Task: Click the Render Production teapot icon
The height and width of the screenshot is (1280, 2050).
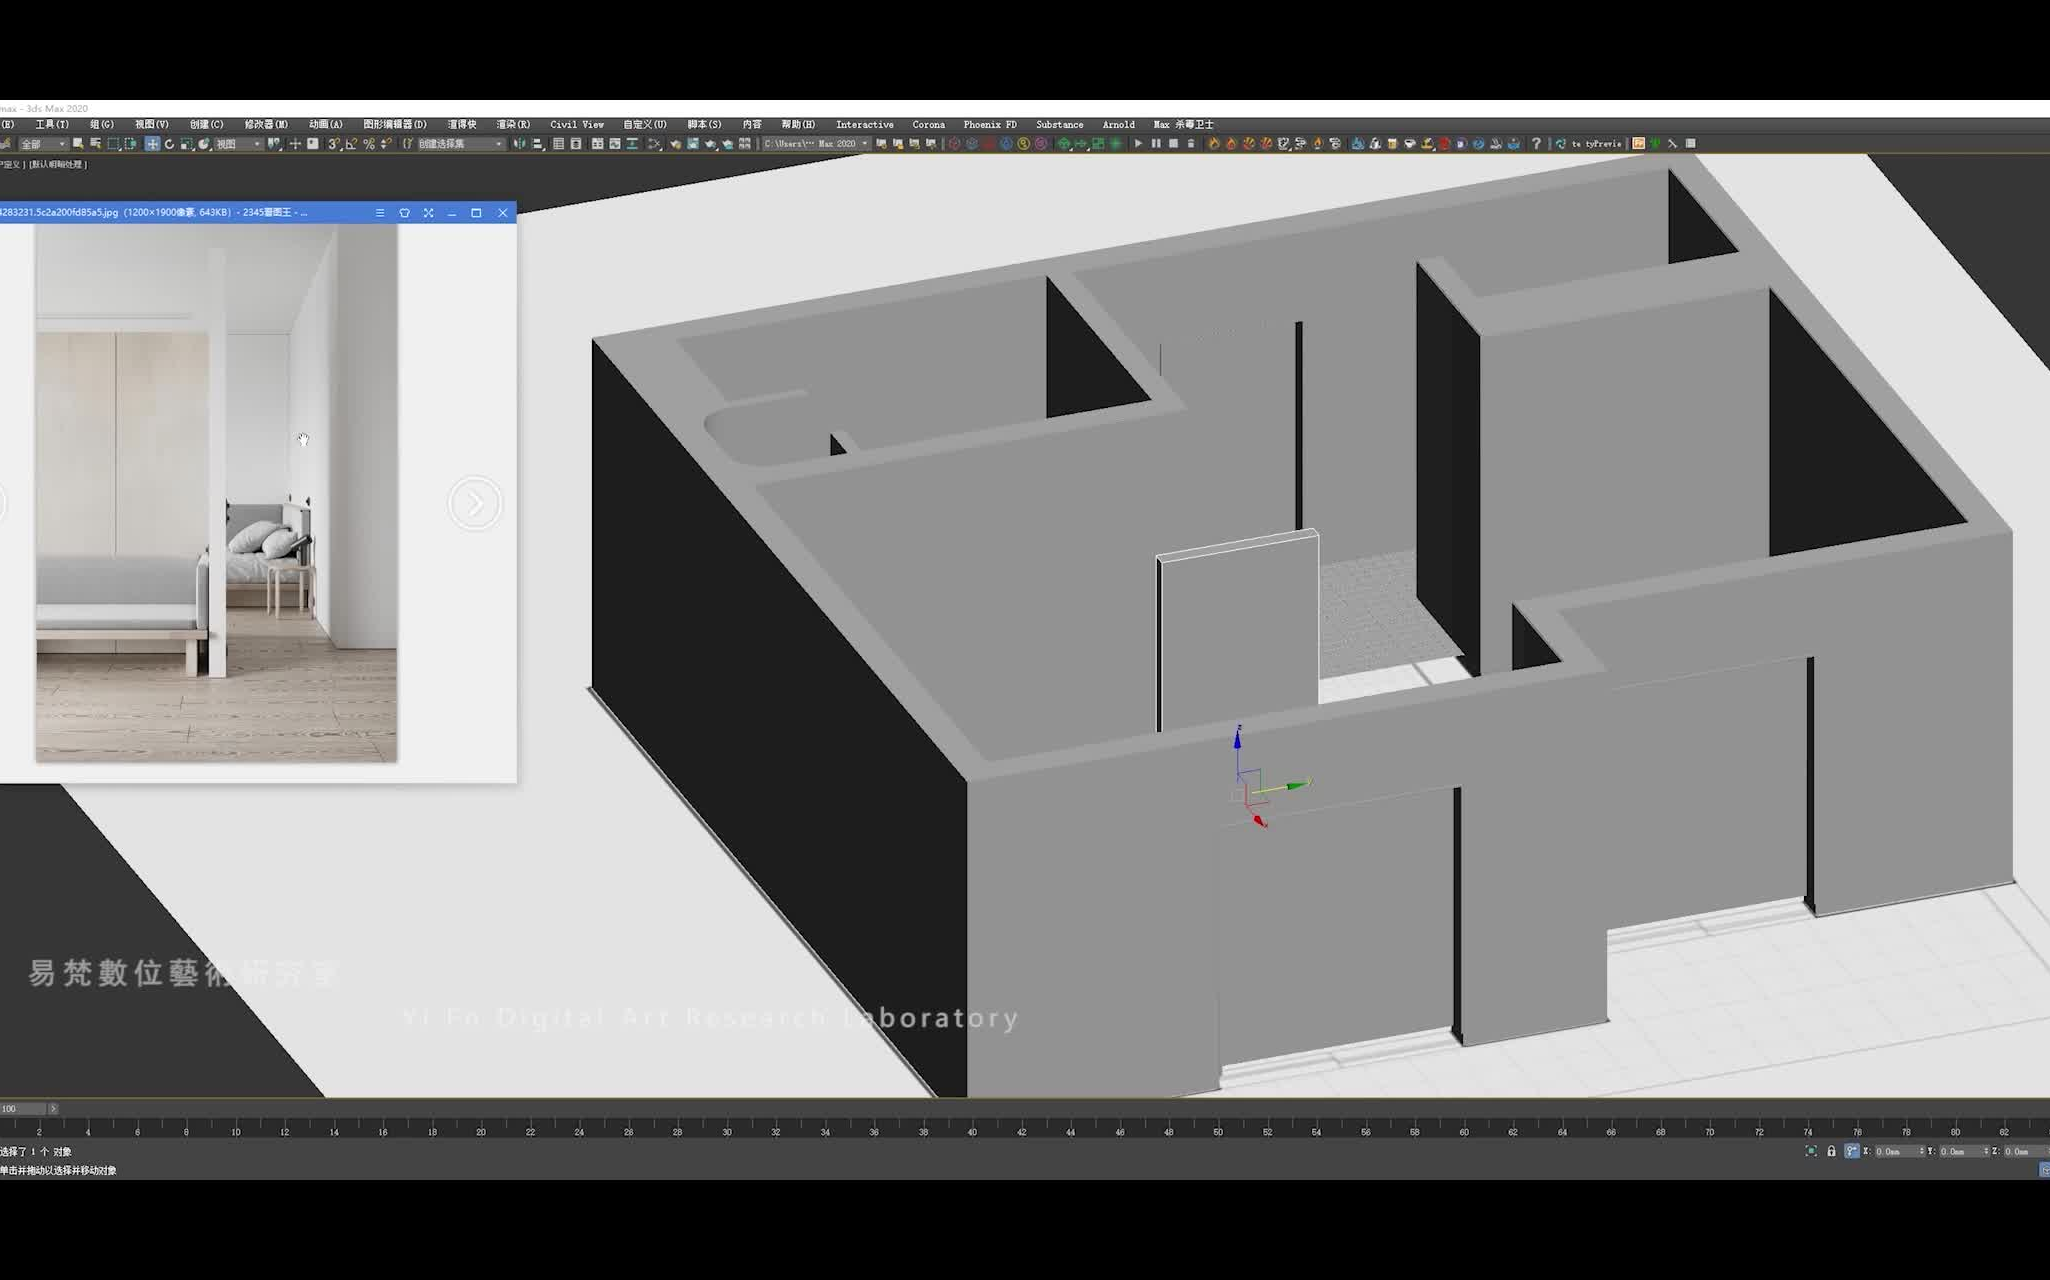Action: pos(710,144)
